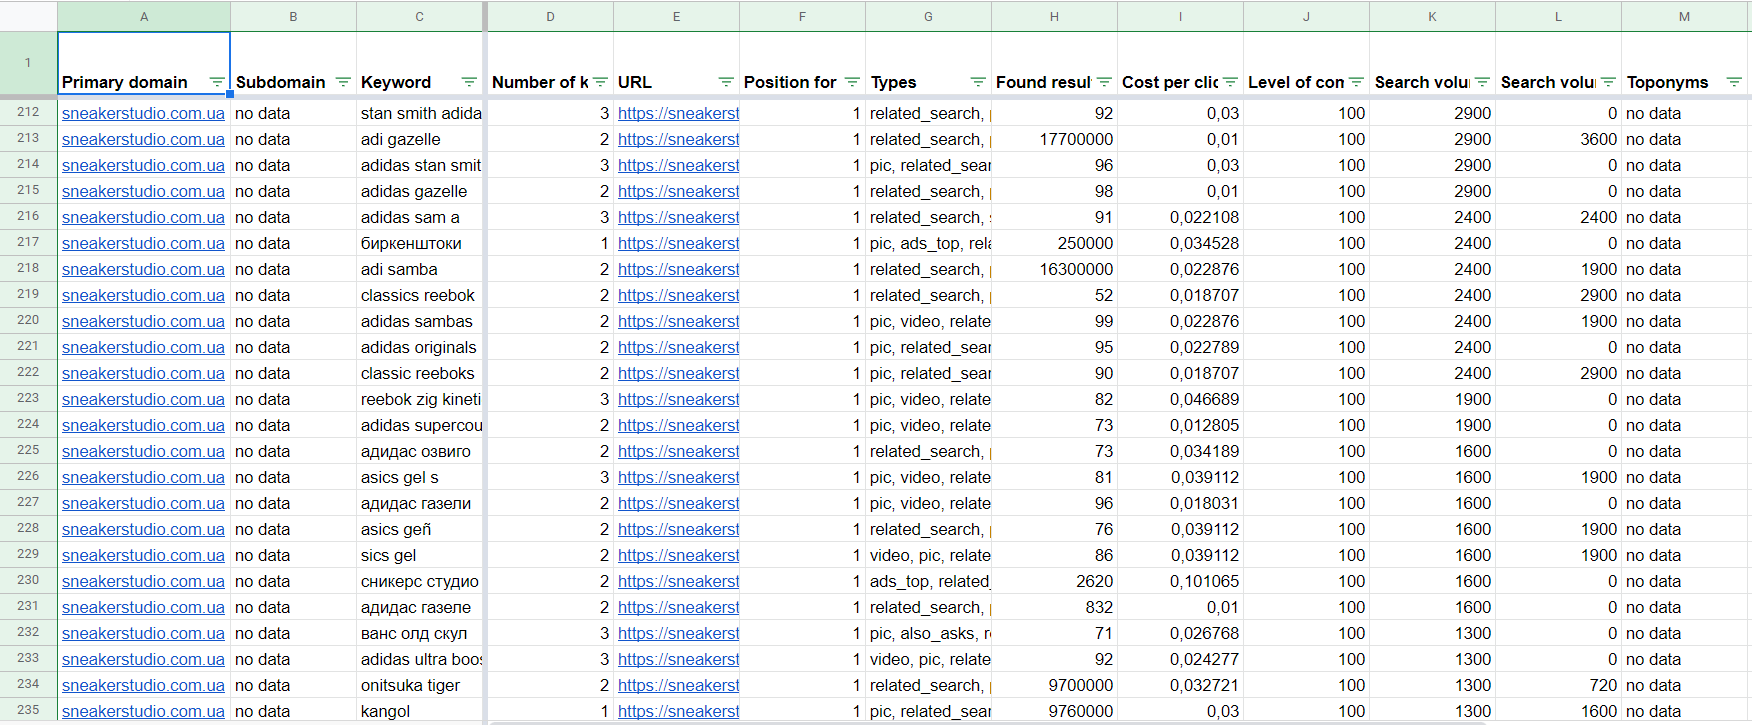Select column A header
The width and height of the screenshot is (1752, 725).
(x=144, y=16)
